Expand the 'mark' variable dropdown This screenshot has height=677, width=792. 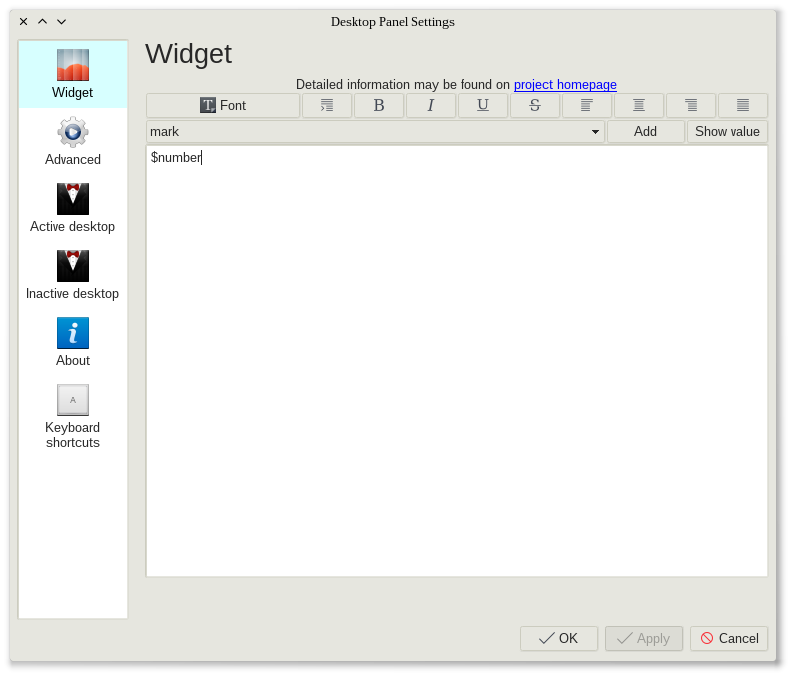click(595, 132)
